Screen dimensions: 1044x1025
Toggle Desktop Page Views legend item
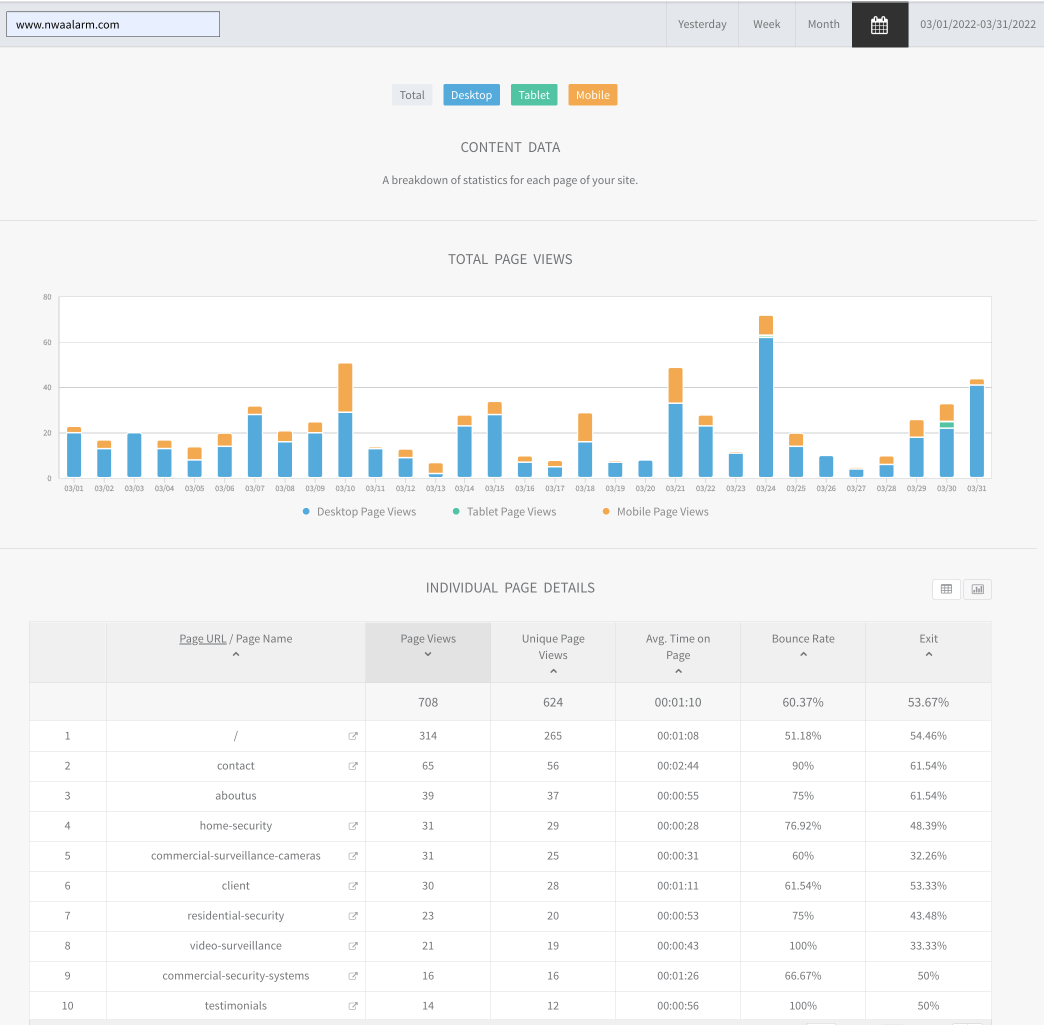pyautogui.click(x=359, y=512)
